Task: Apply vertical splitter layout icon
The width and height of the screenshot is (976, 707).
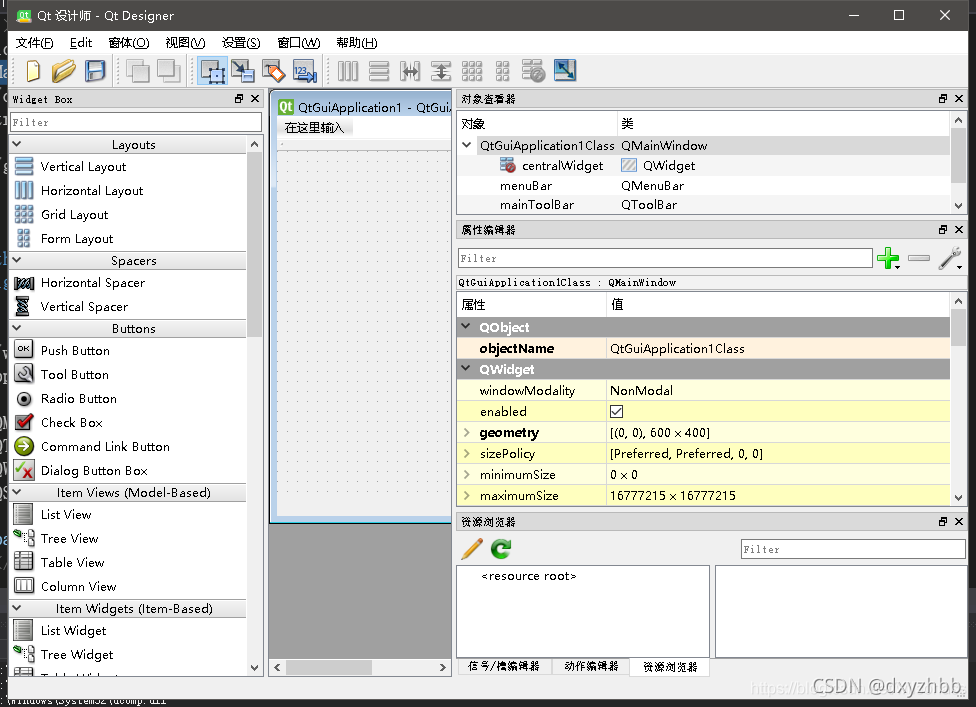Action: [441, 71]
